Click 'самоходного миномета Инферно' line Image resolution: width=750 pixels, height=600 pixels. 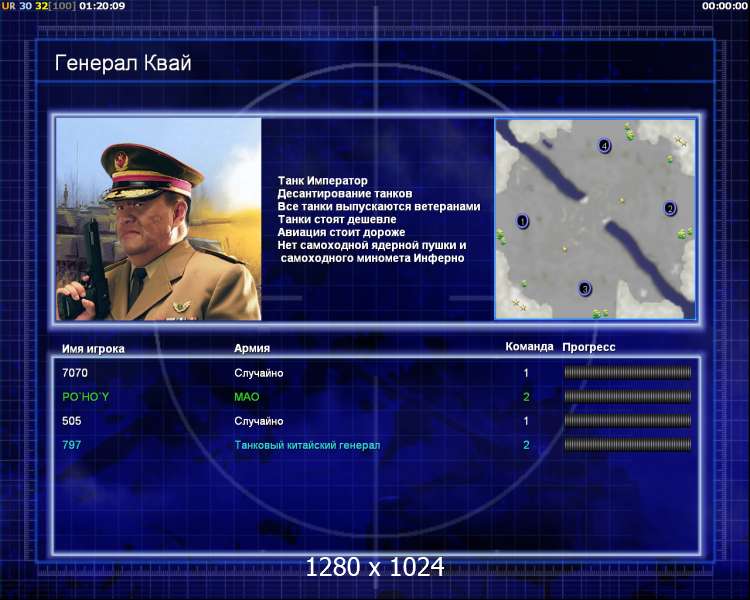coord(372,258)
